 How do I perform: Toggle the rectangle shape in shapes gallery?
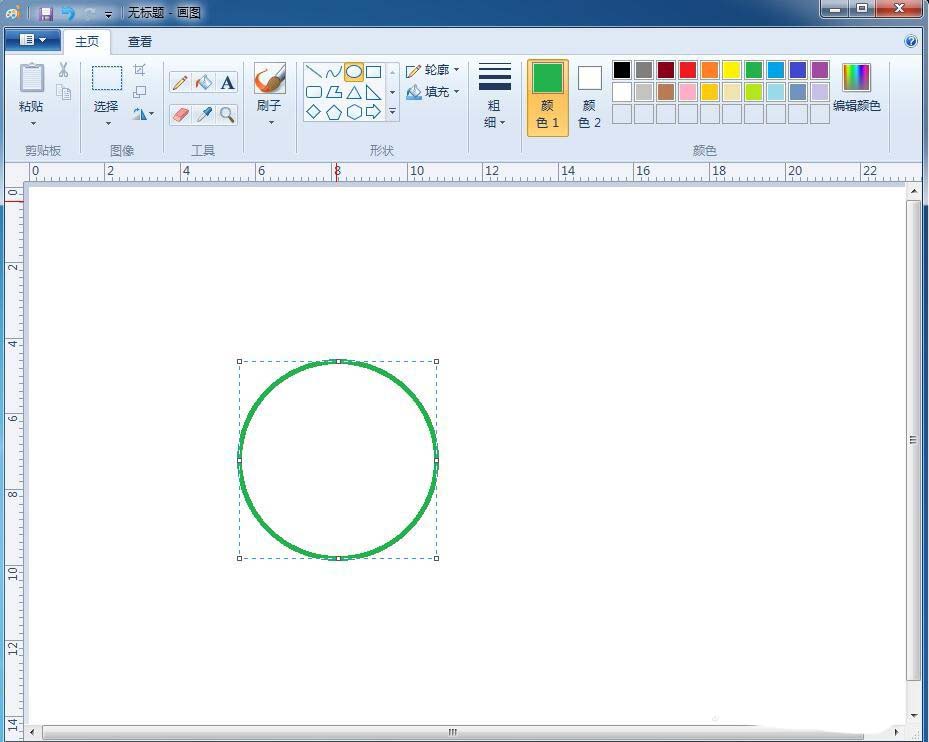(x=373, y=72)
